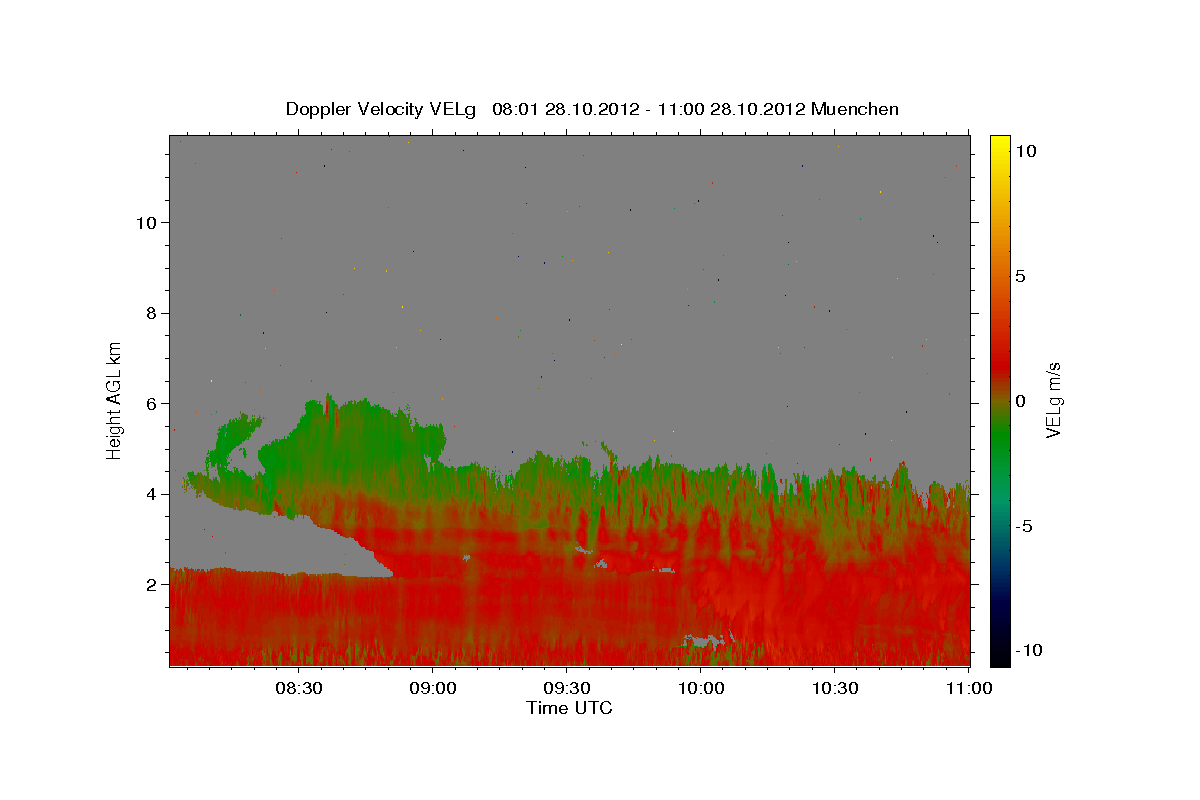
Task: Click the '09:30' time tick label
Action: 567,688
